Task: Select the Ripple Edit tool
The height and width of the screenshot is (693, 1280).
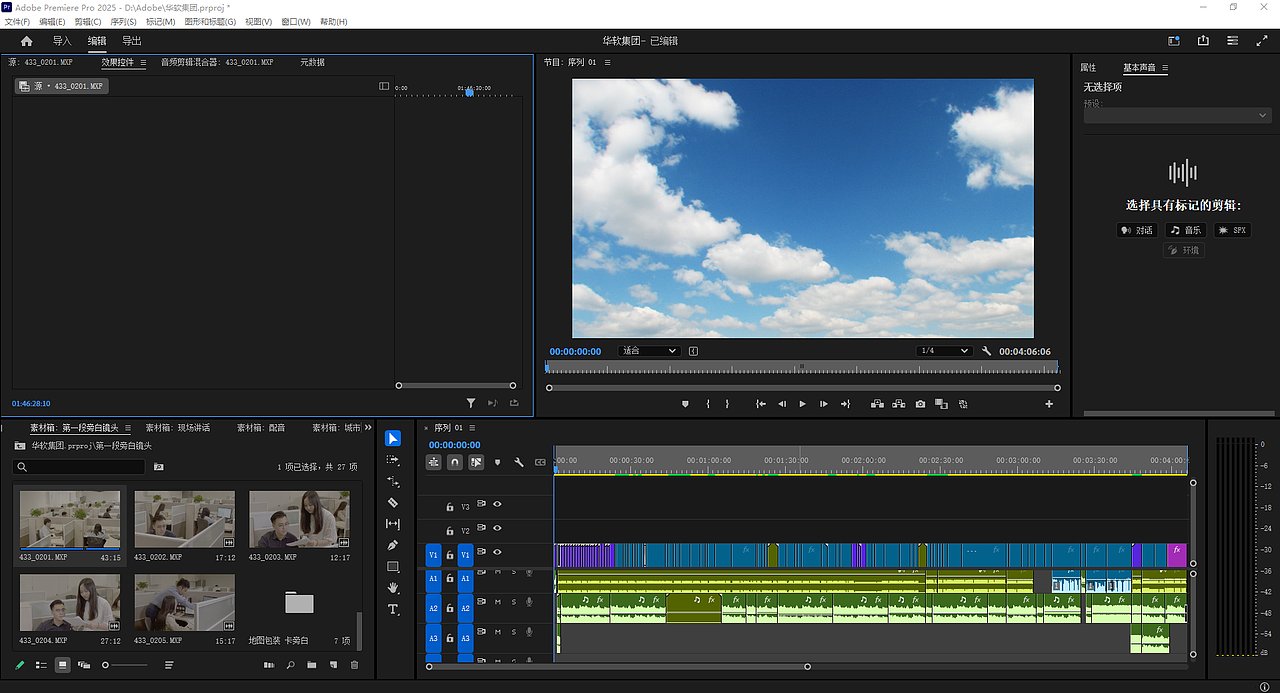Action: coord(393,481)
